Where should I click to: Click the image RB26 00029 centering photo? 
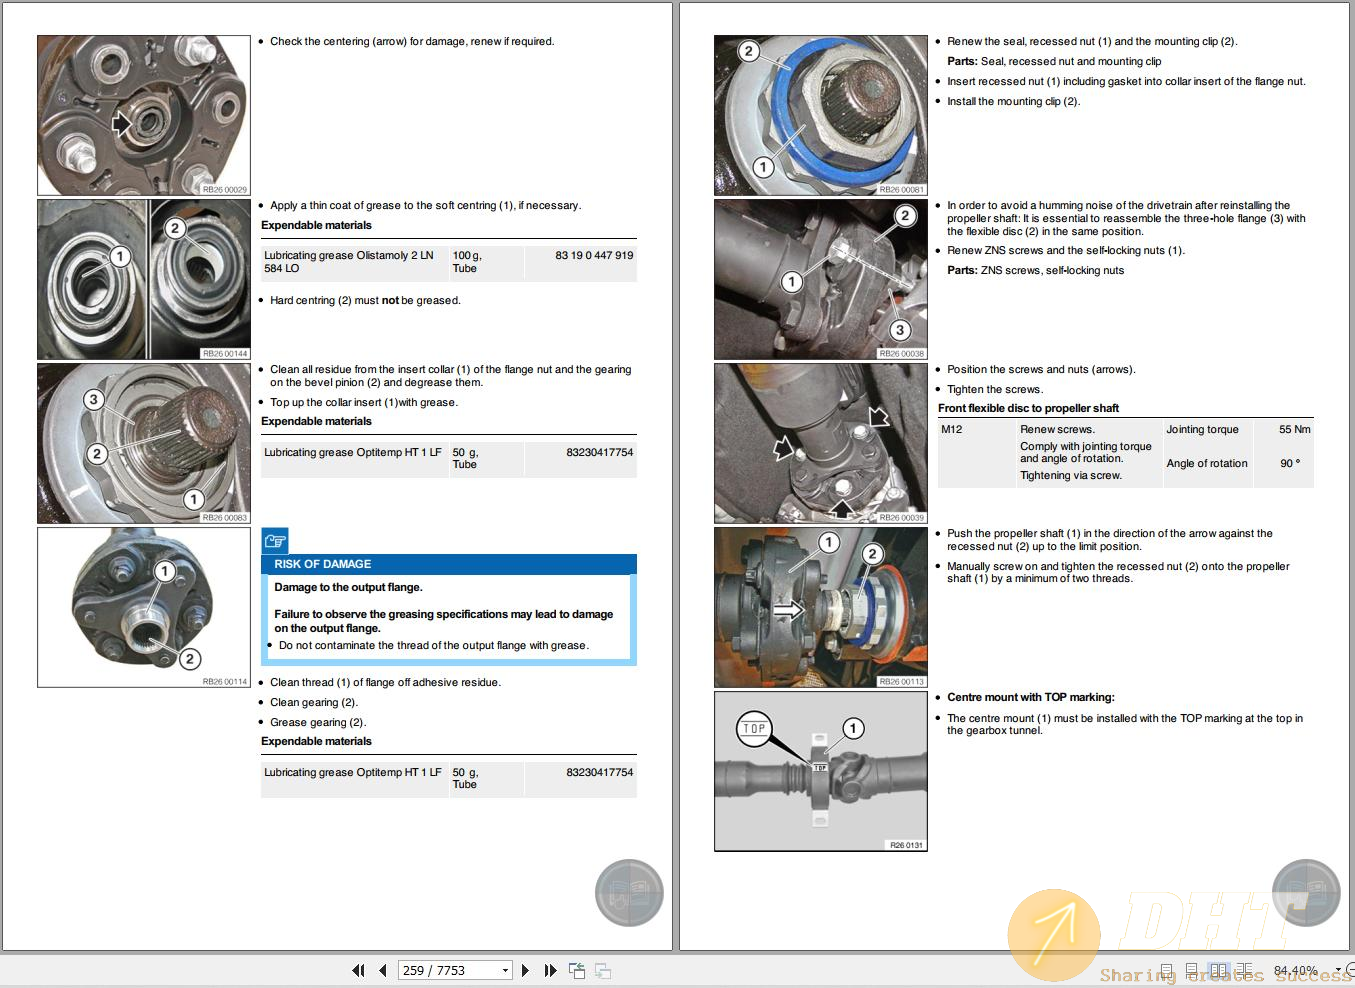(x=144, y=115)
